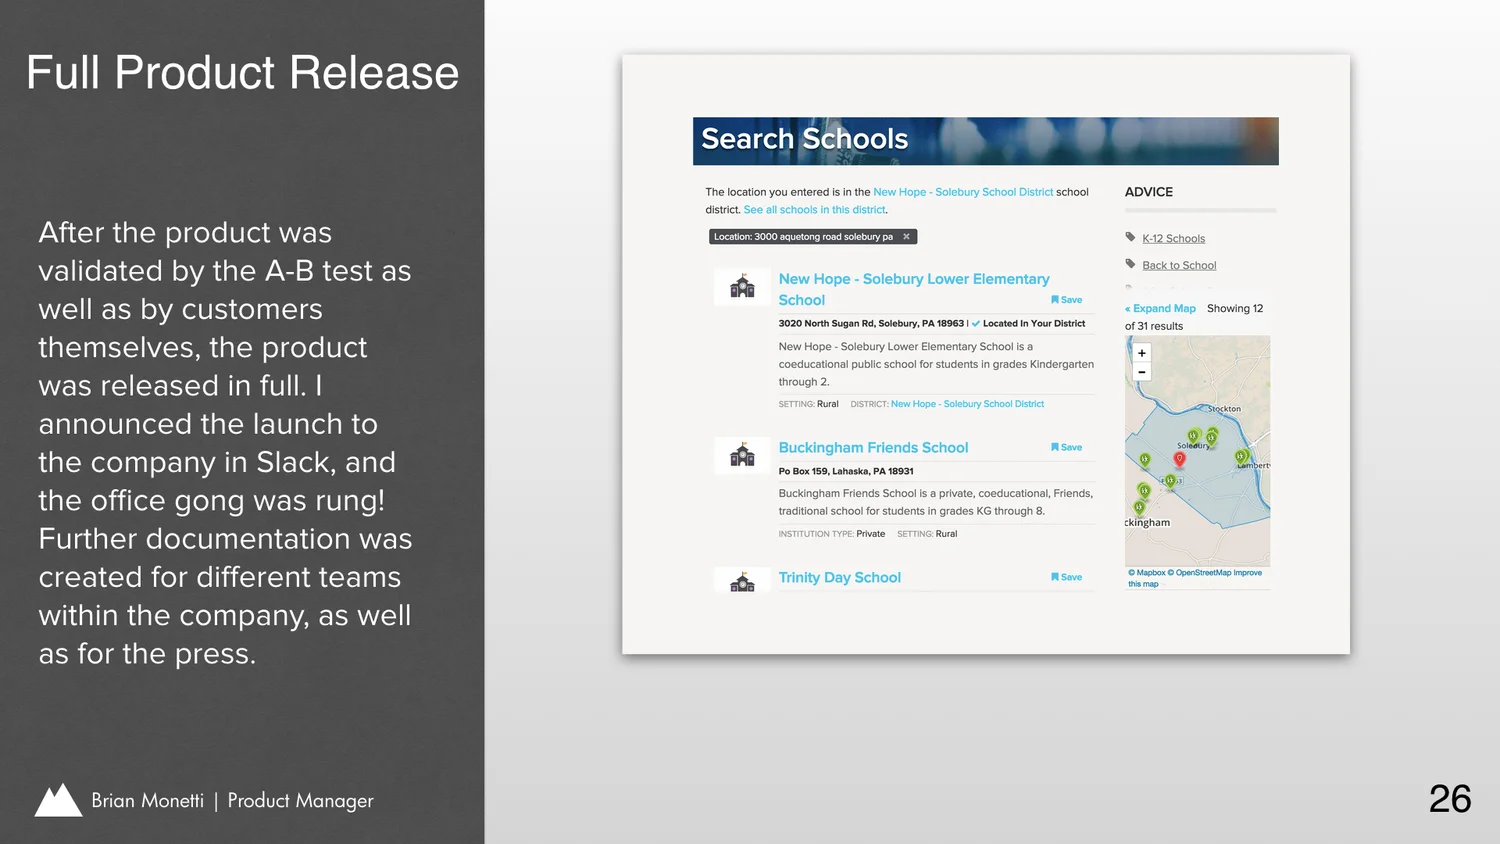Save Buckingham Friends School
Screen dimensions: 1500x844
click(x=1066, y=447)
